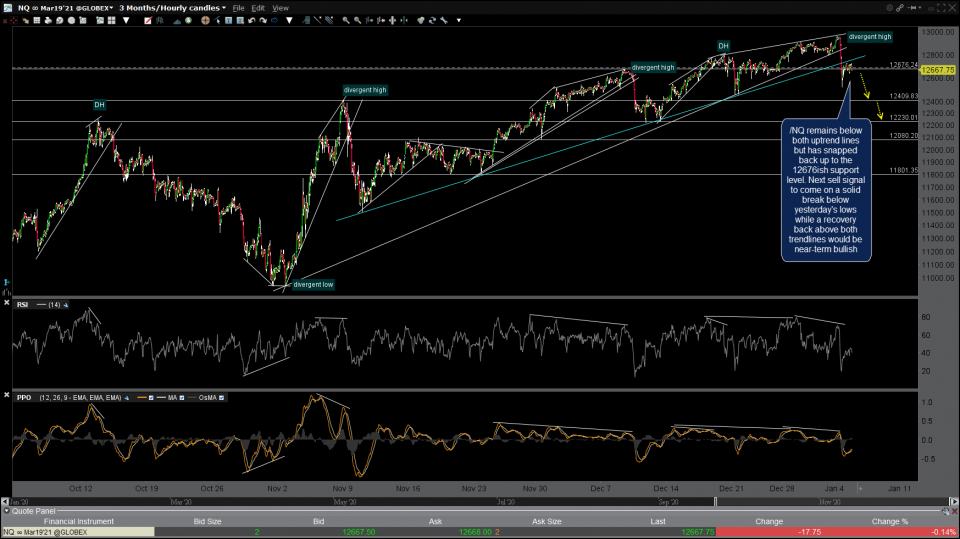Open the small dropdown arrow beside the pushpin
This screenshot has height=539, width=960.
coord(920,8)
